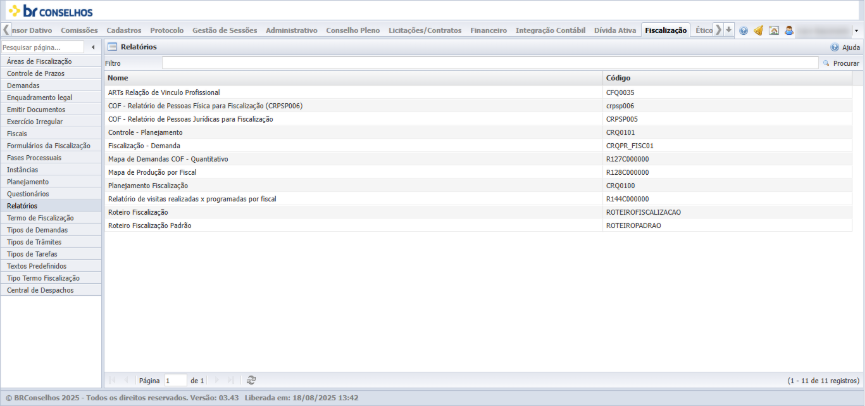Open the Cadastros tab

pos(124,30)
